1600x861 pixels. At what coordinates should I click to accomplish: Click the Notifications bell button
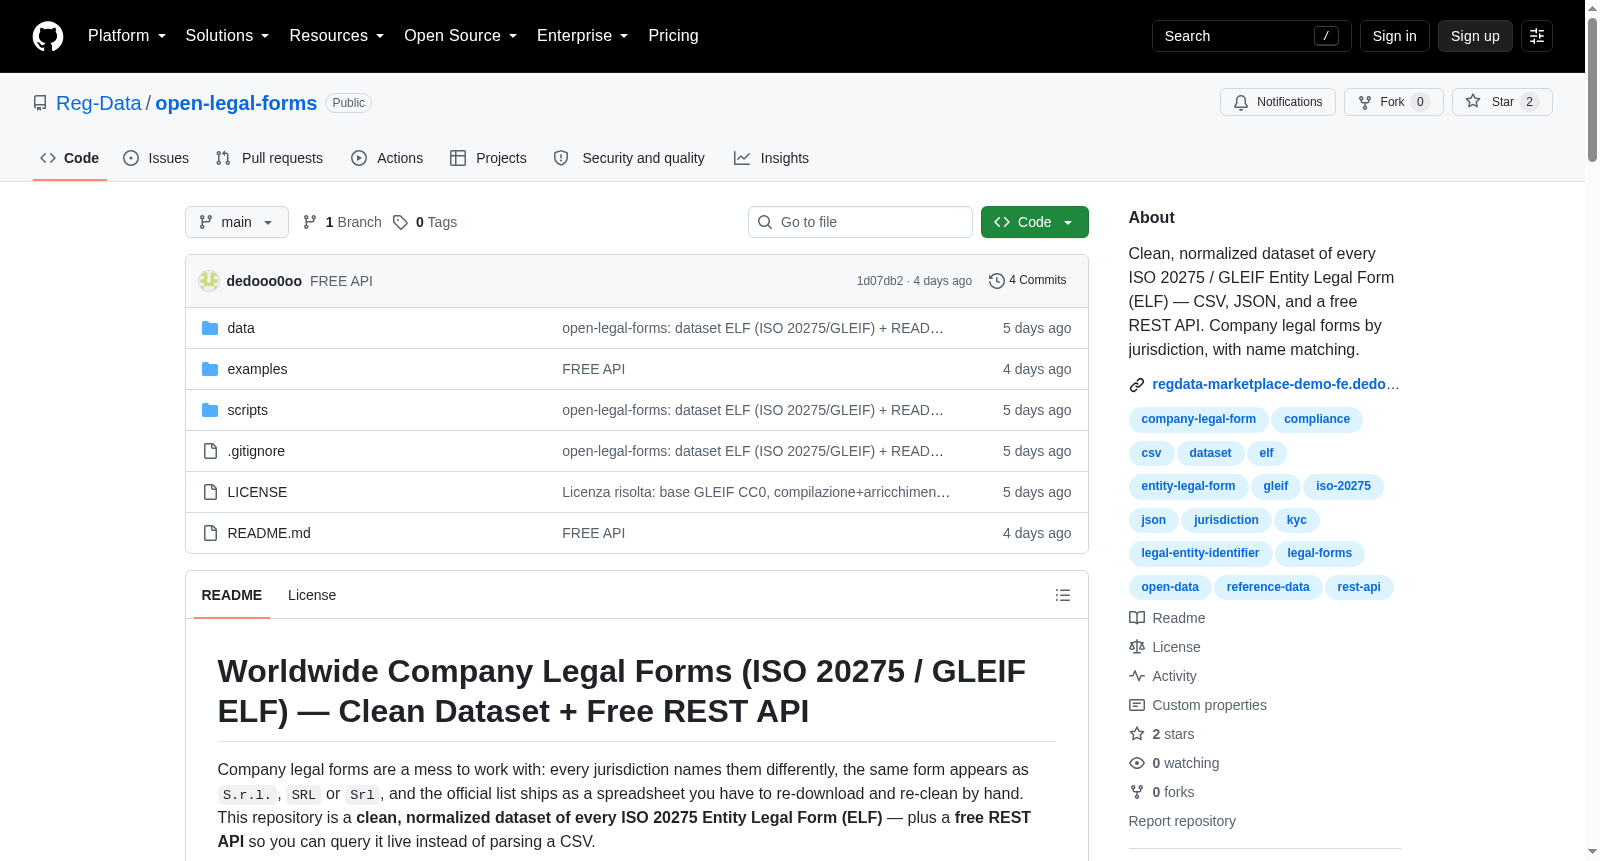(x=1277, y=102)
